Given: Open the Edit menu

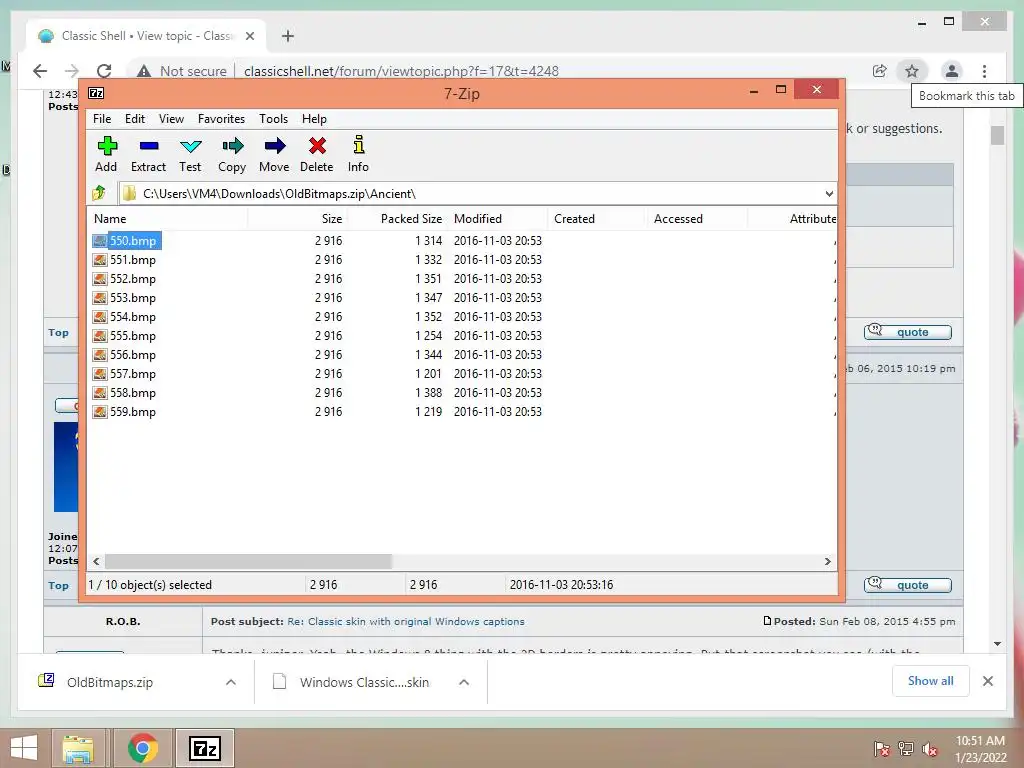Looking at the screenshot, I should tap(135, 119).
